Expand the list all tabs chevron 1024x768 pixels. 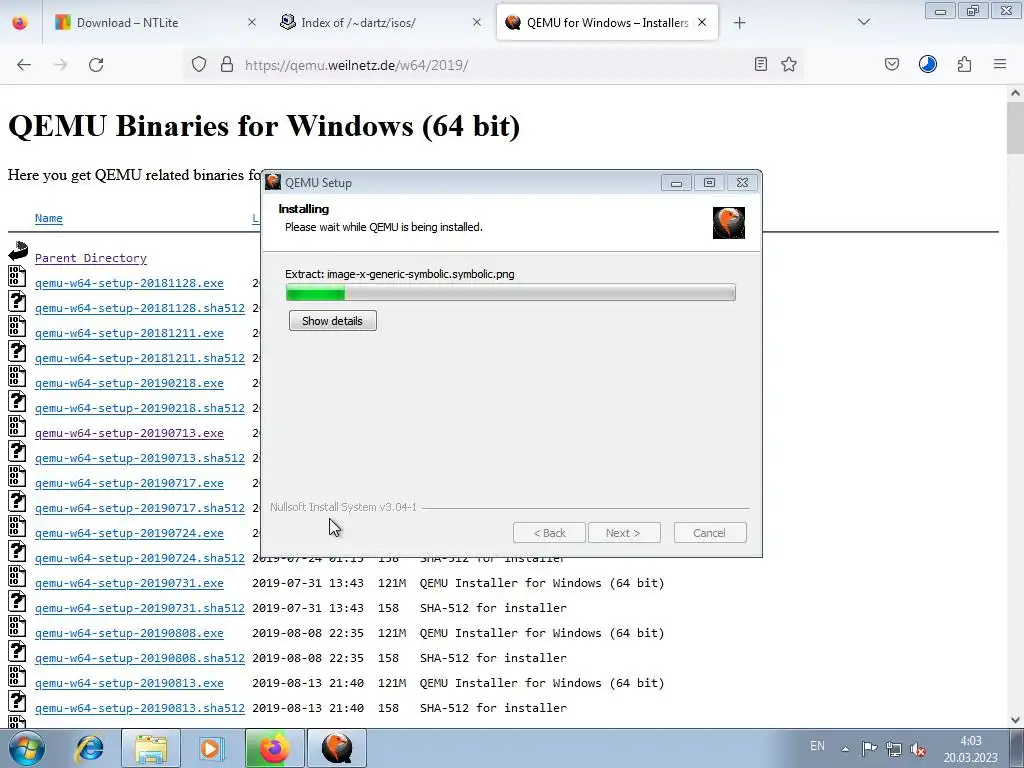coord(863,22)
